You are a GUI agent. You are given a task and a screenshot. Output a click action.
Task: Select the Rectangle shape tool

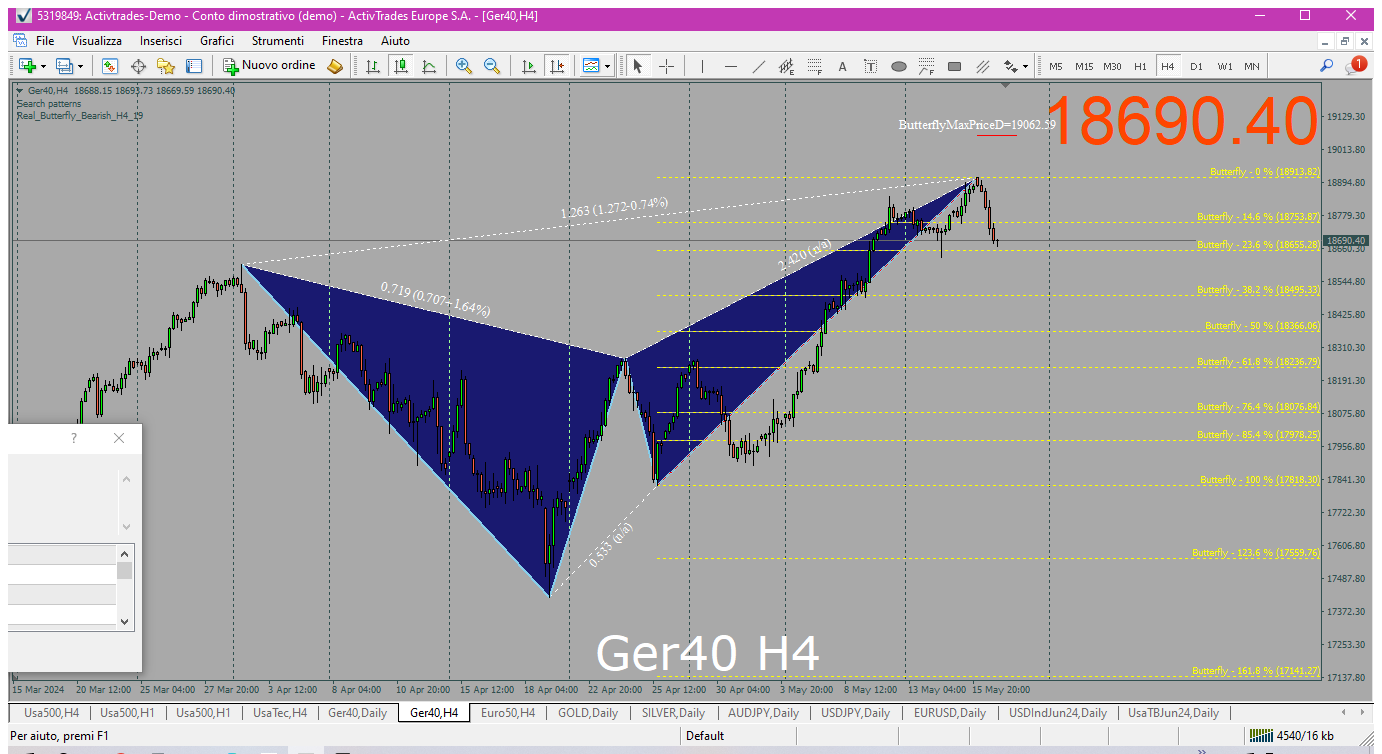(x=955, y=66)
